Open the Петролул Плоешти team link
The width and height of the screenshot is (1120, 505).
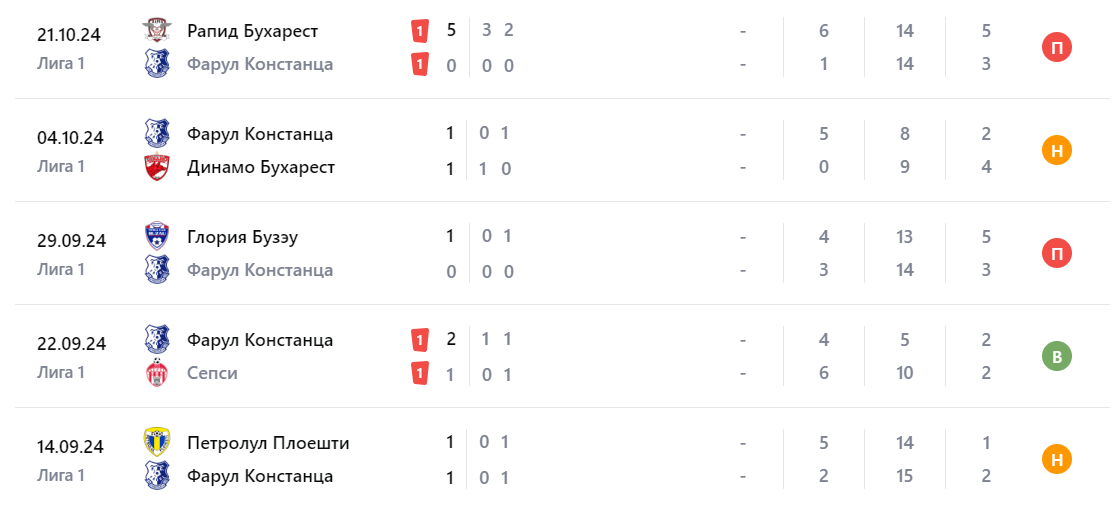coord(268,443)
